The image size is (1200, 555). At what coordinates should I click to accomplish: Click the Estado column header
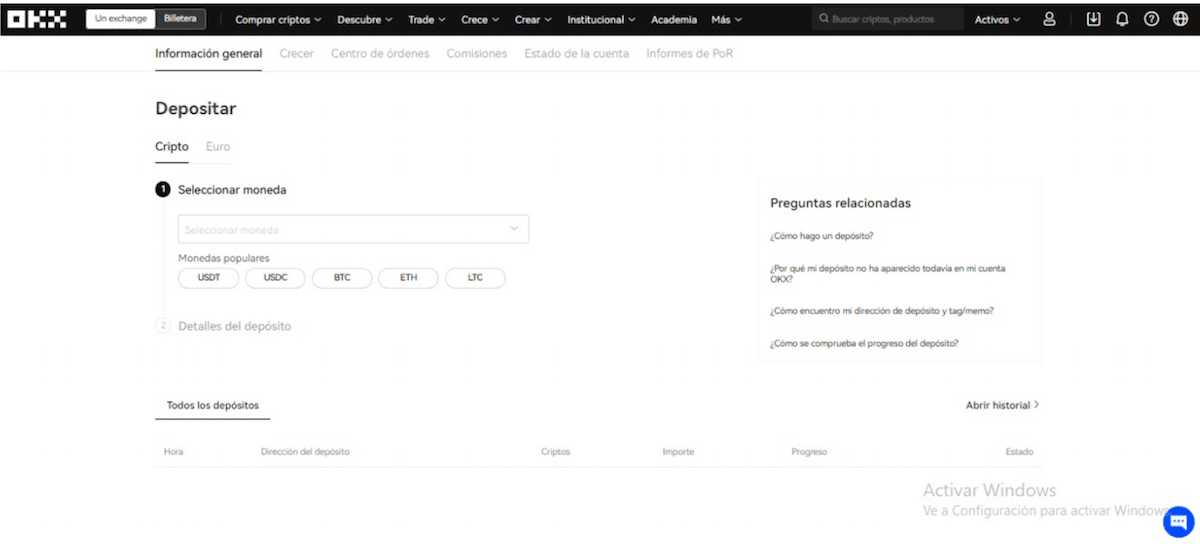tap(1019, 452)
